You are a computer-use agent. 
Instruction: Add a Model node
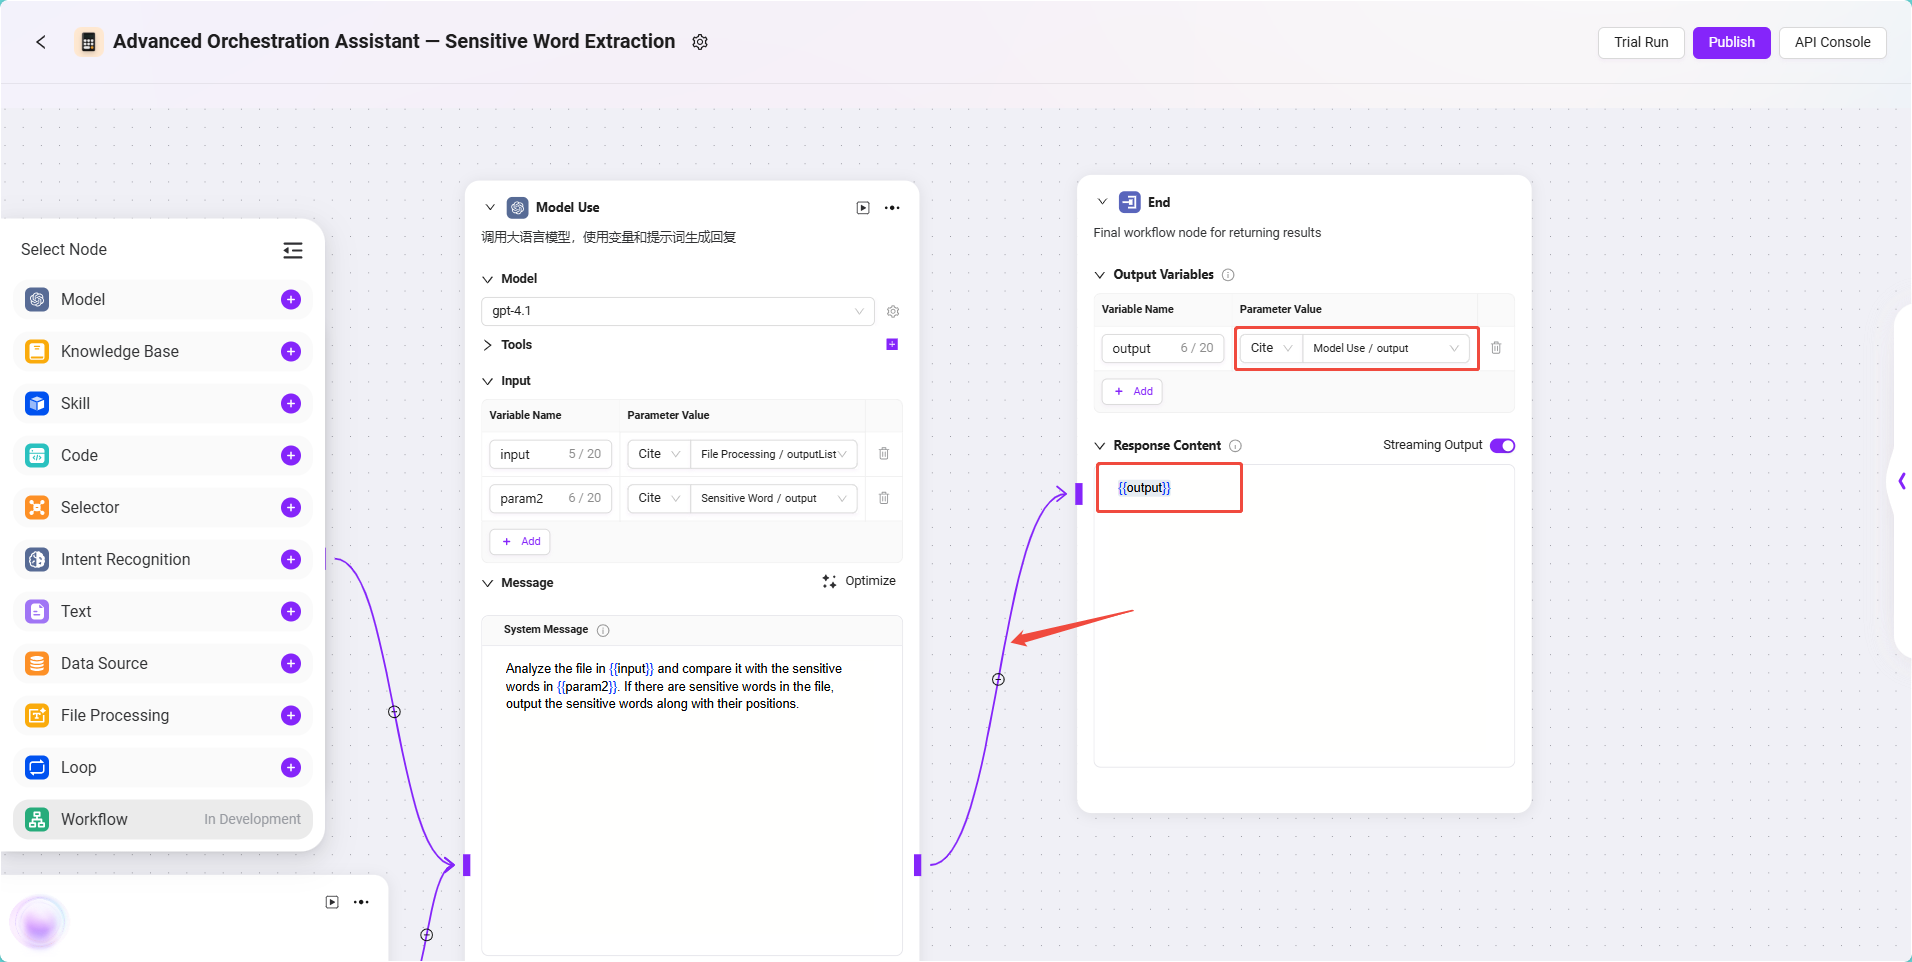pyautogui.click(x=291, y=300)
